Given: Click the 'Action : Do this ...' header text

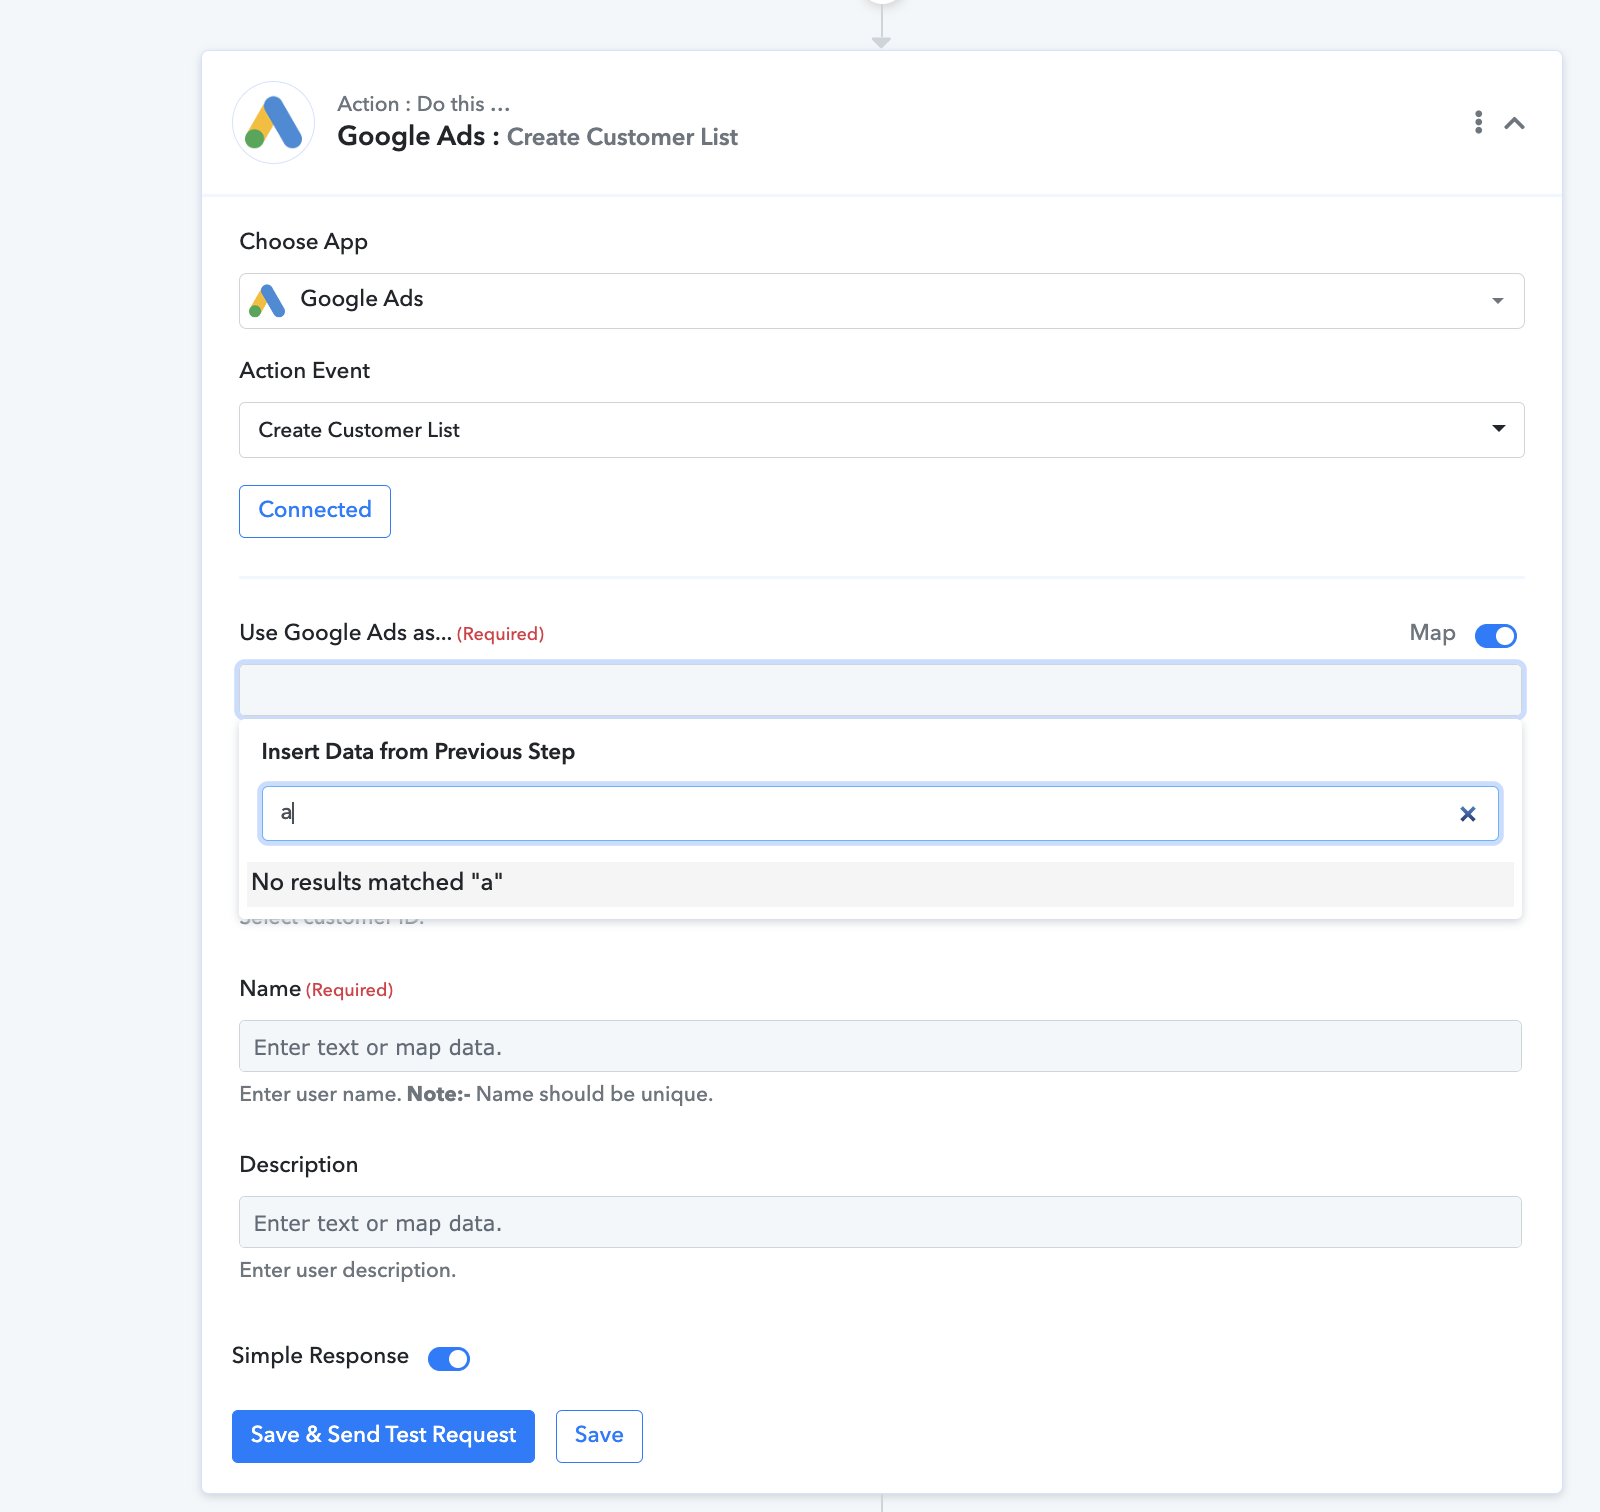Looking at the screenshot, I should click(x=424, y=104).
